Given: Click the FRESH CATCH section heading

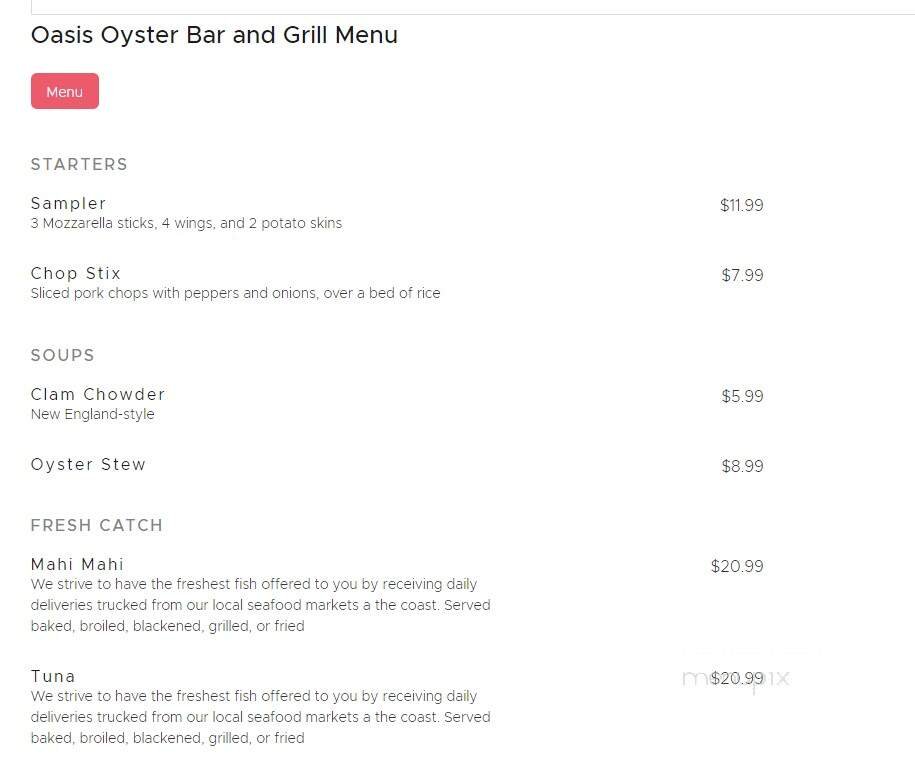Looking at the screenshot, I should coord(96,525).
